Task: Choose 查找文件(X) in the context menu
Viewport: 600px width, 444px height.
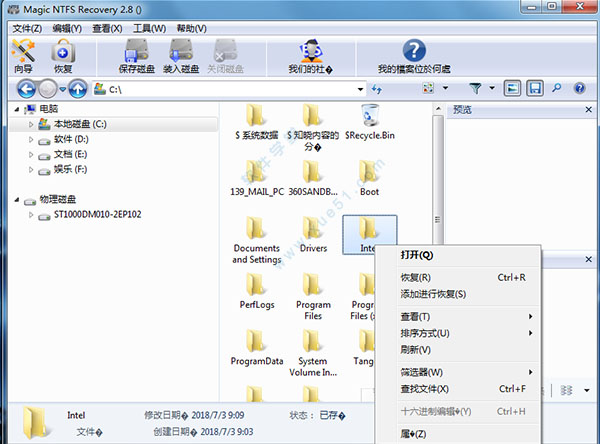Action: 458,389
